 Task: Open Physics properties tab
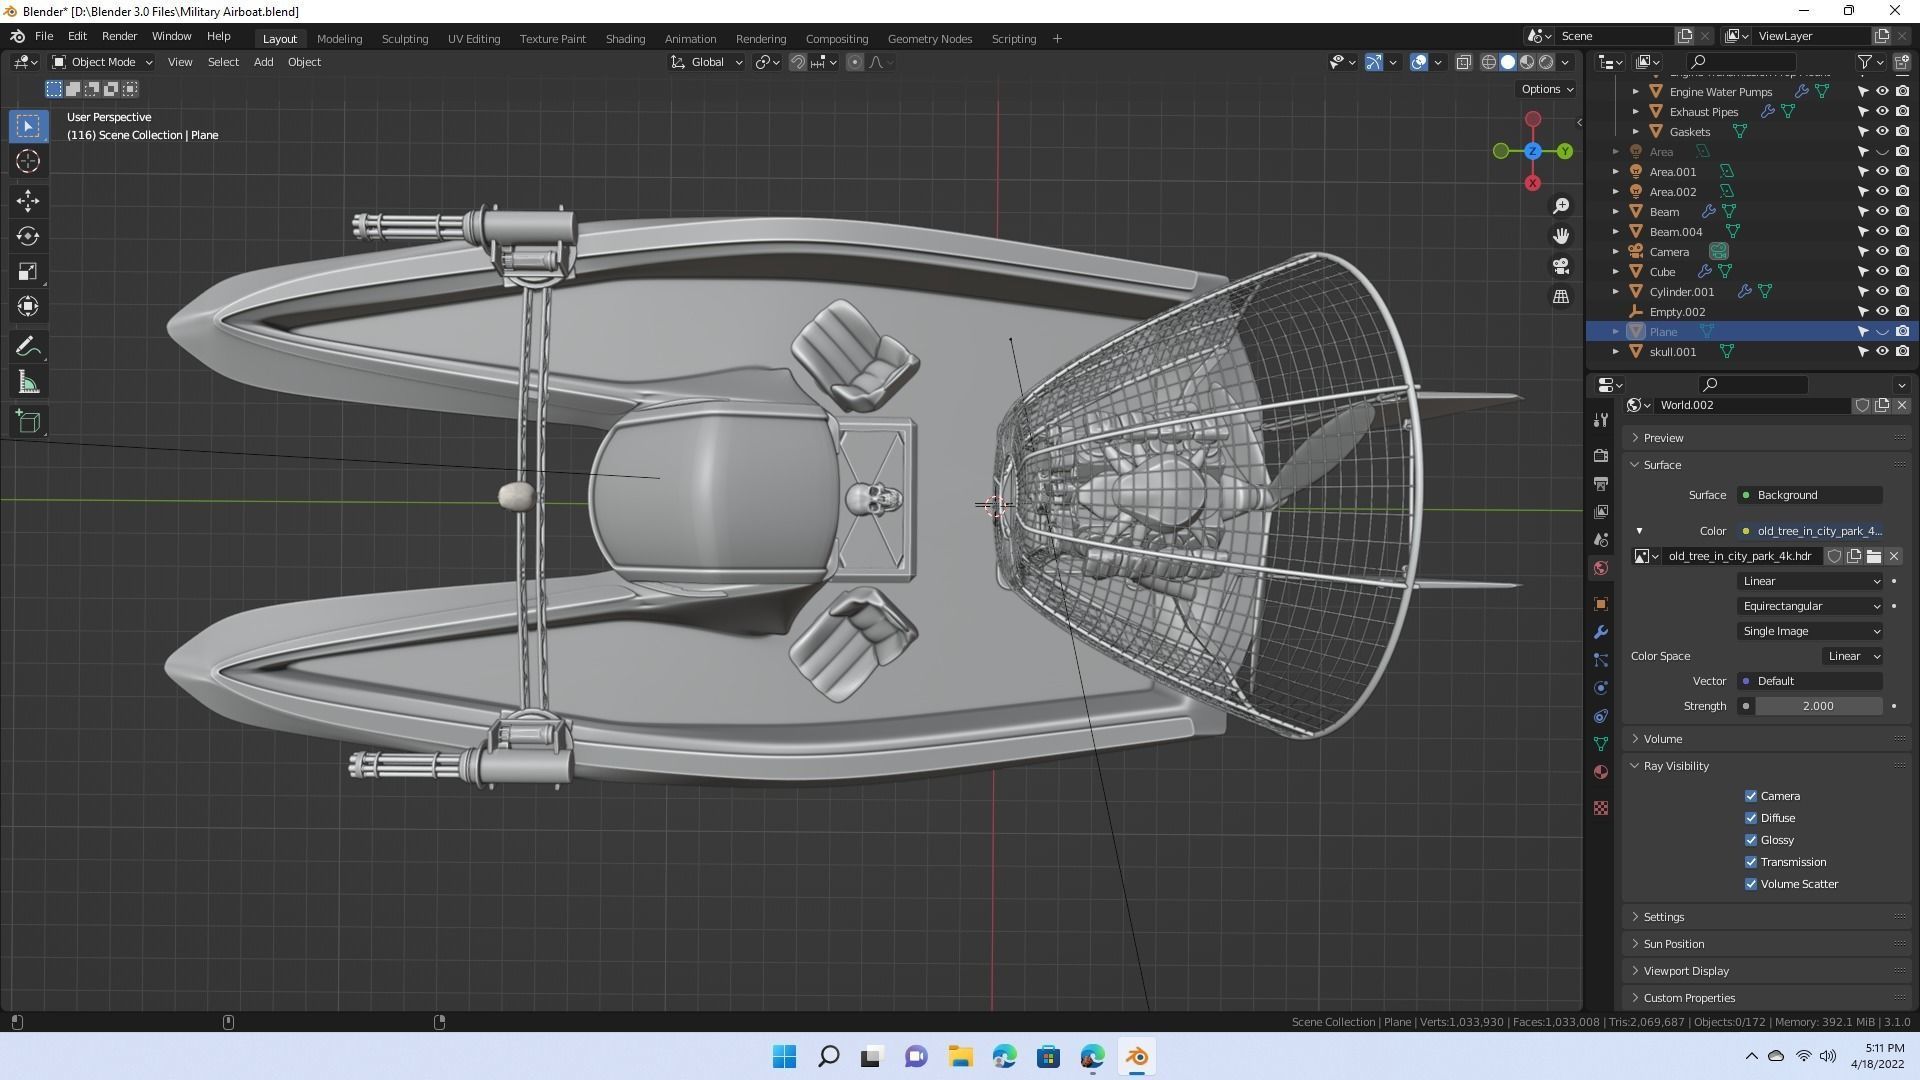1600,688
